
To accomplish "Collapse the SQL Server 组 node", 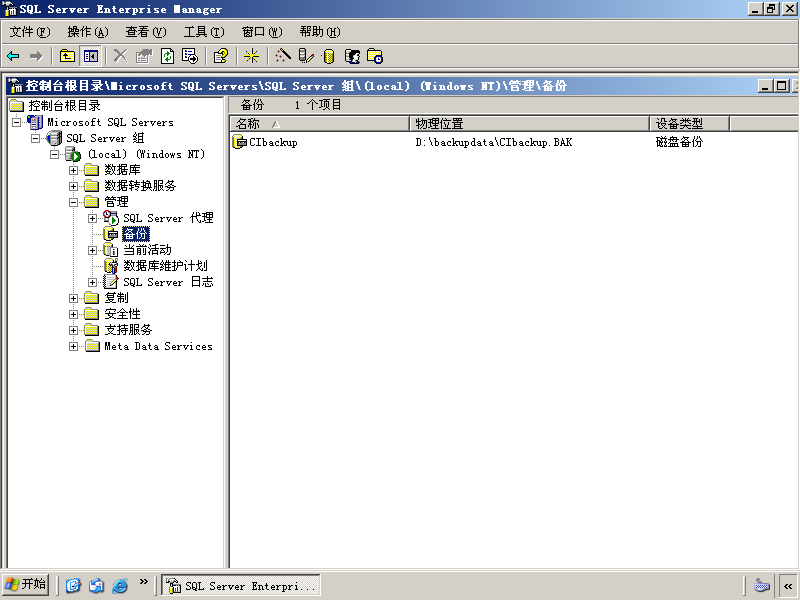I will [36, 138].
